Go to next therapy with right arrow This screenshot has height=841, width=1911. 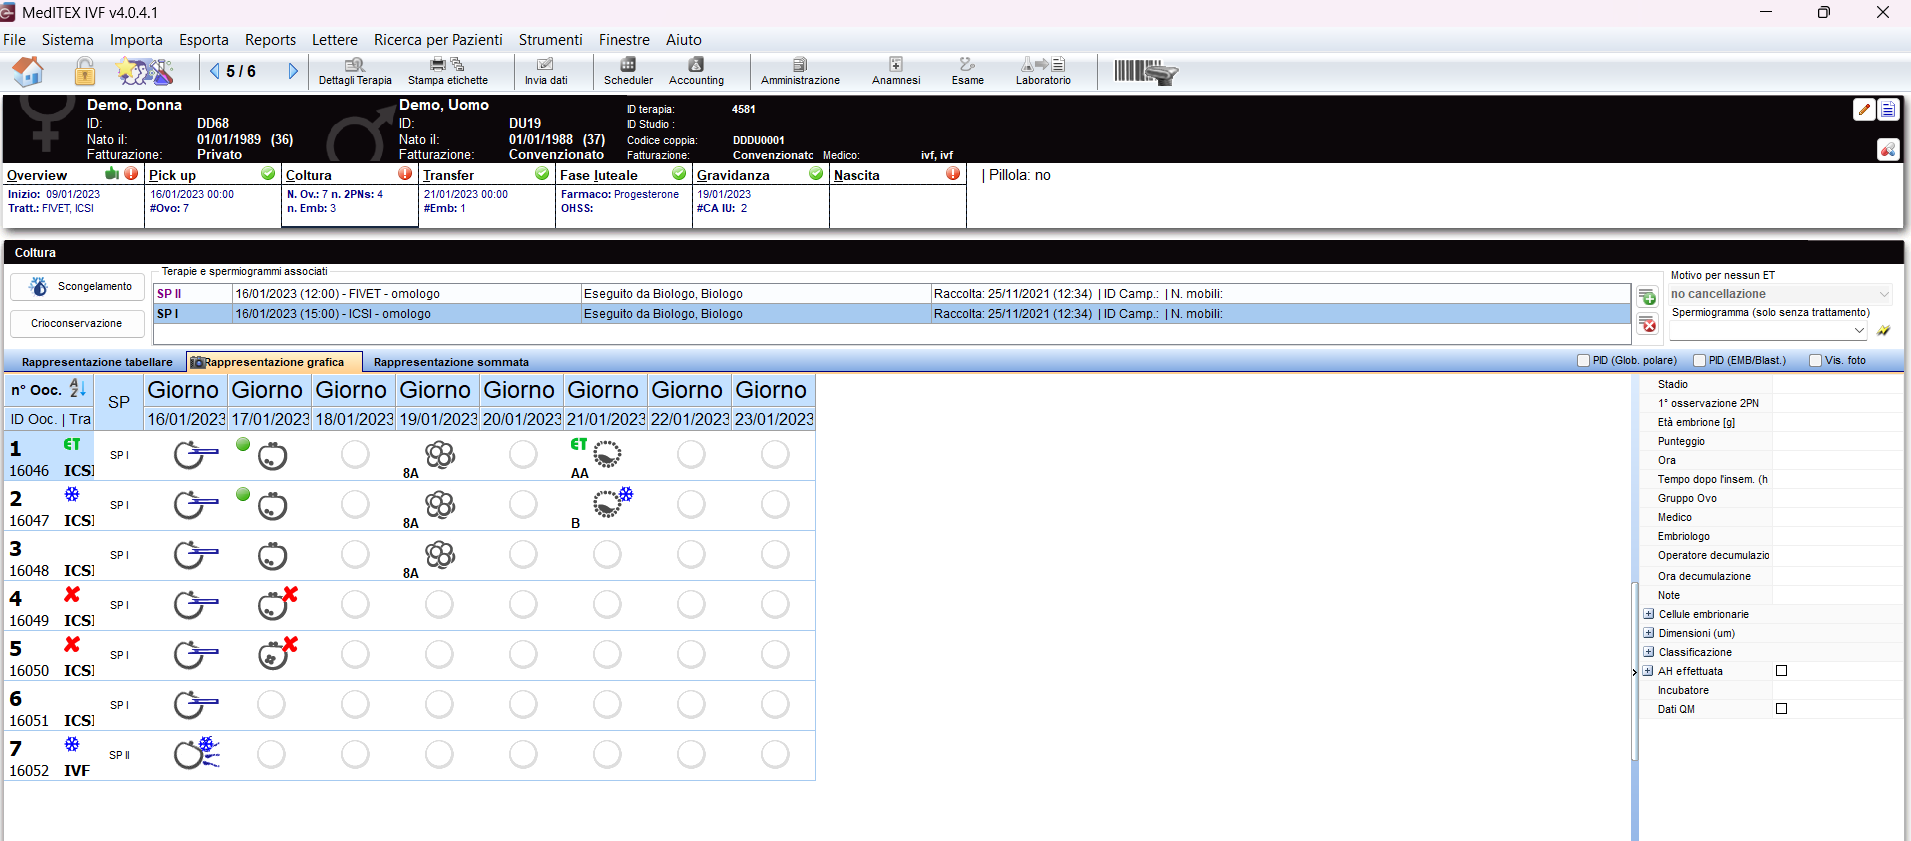(293, 71)
